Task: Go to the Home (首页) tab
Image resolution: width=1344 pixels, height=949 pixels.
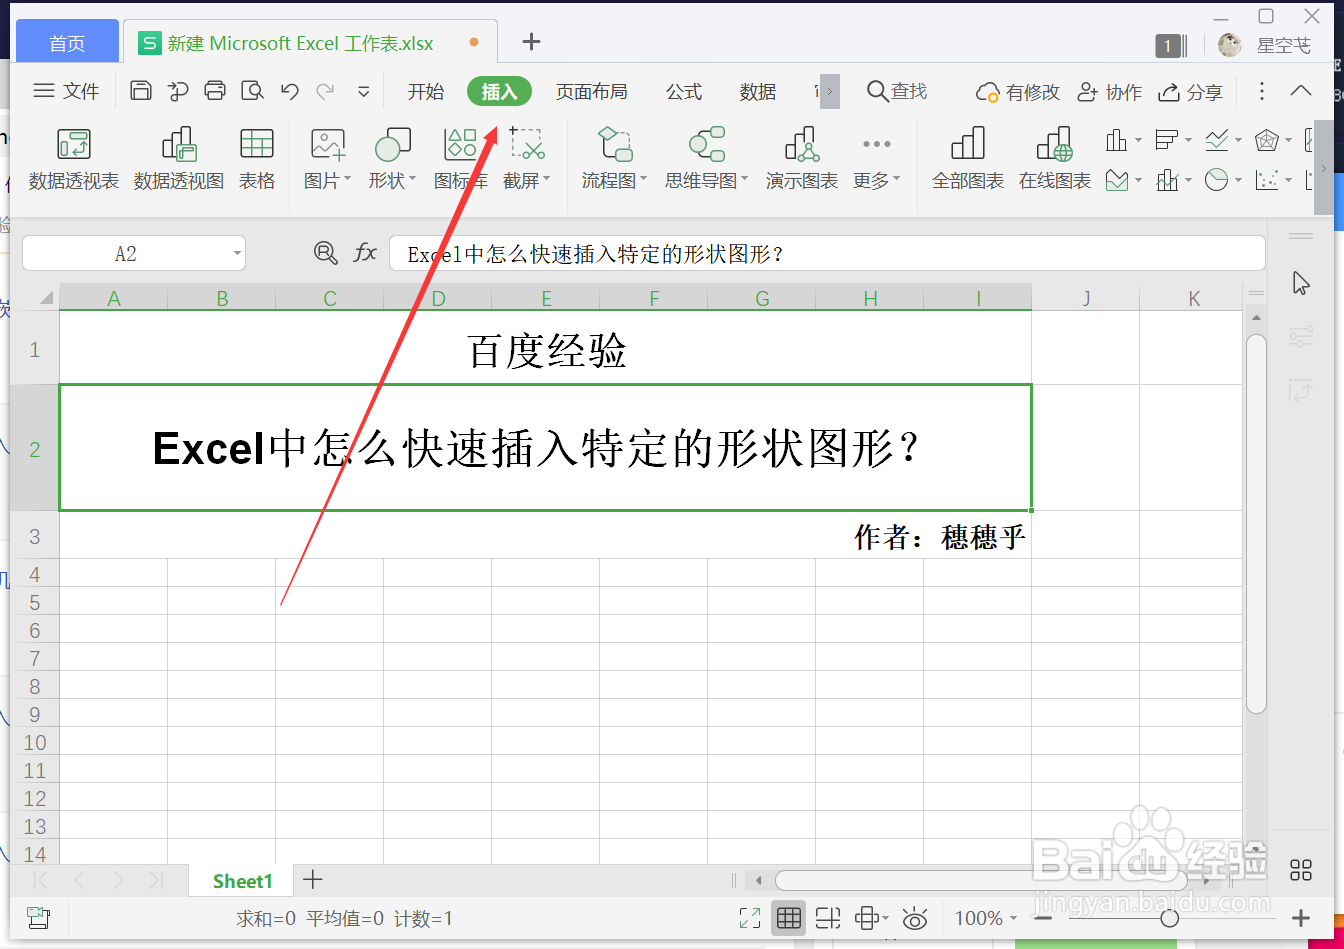Action: [x=68, y=43]
